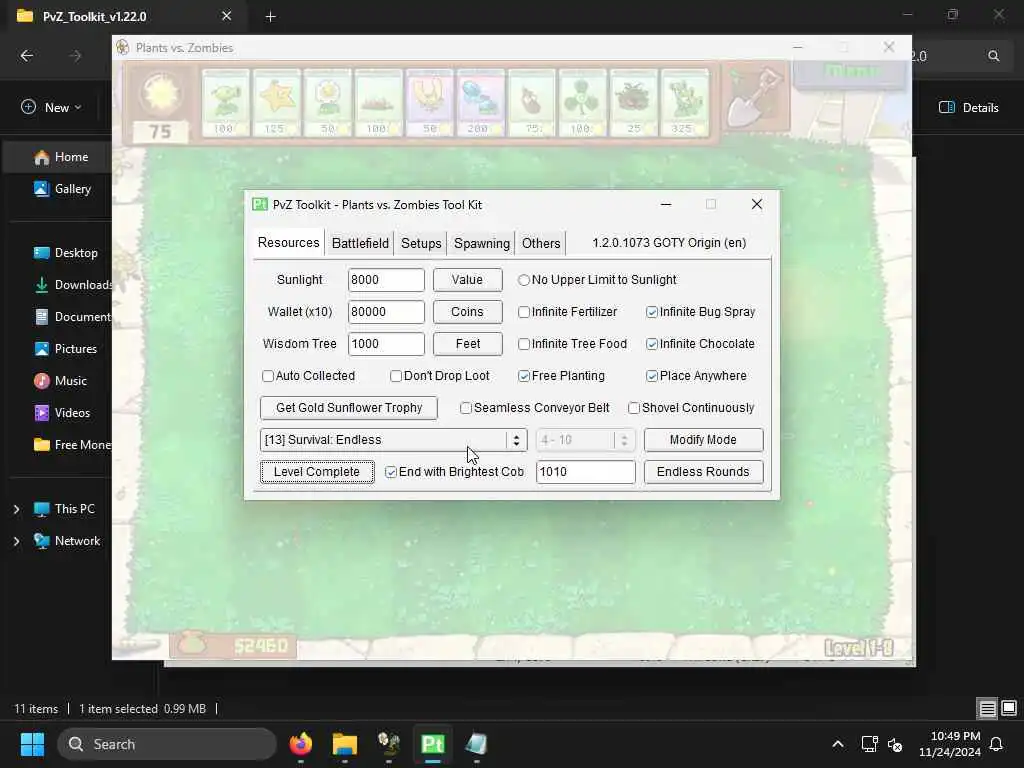Viewport: 1024px width, 768px height.
Task: Select the Peashooter seed packet
Action: [x=225, y=103]
